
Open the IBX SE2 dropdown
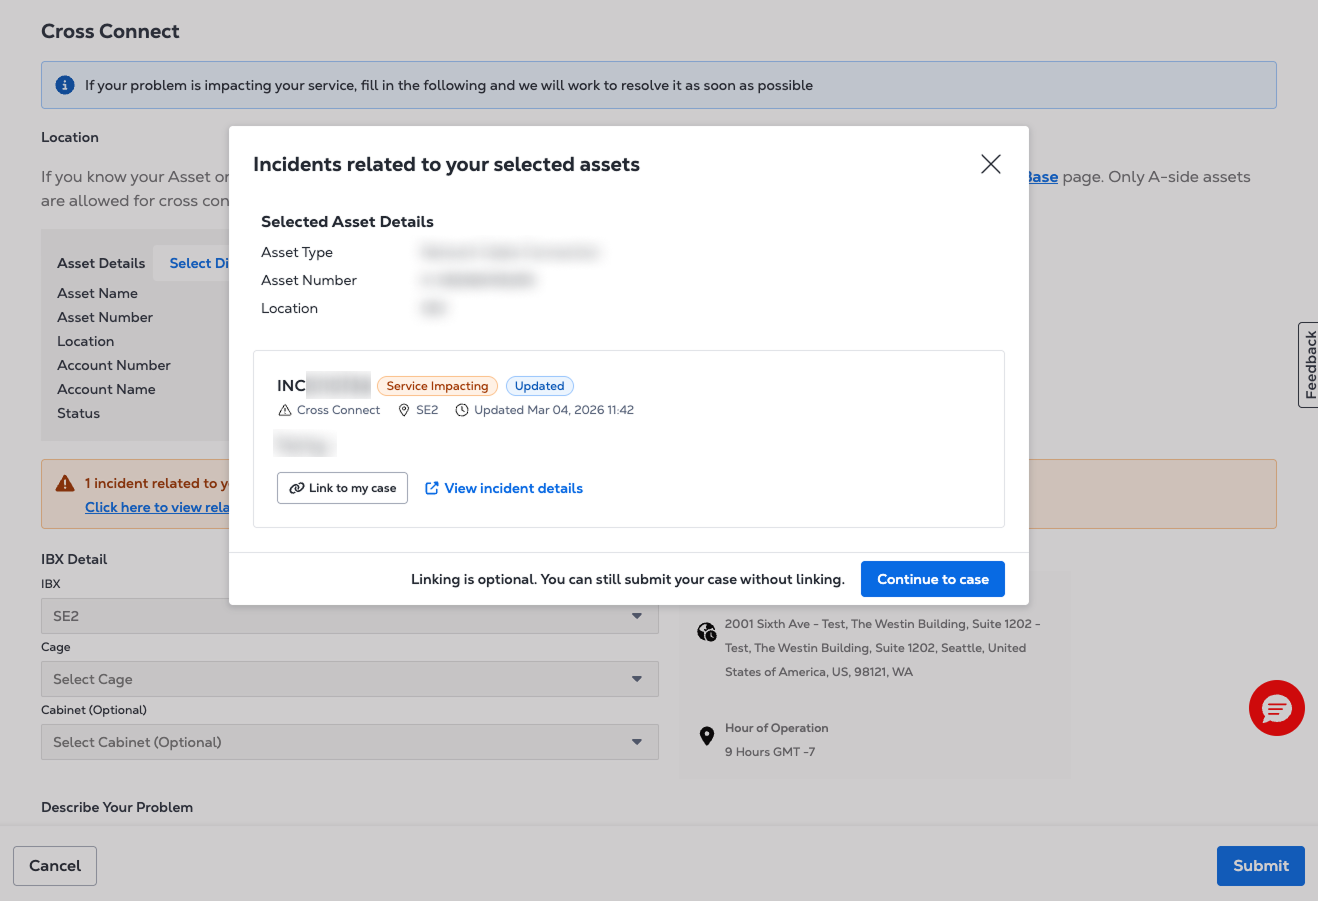[x=350, y=616]
